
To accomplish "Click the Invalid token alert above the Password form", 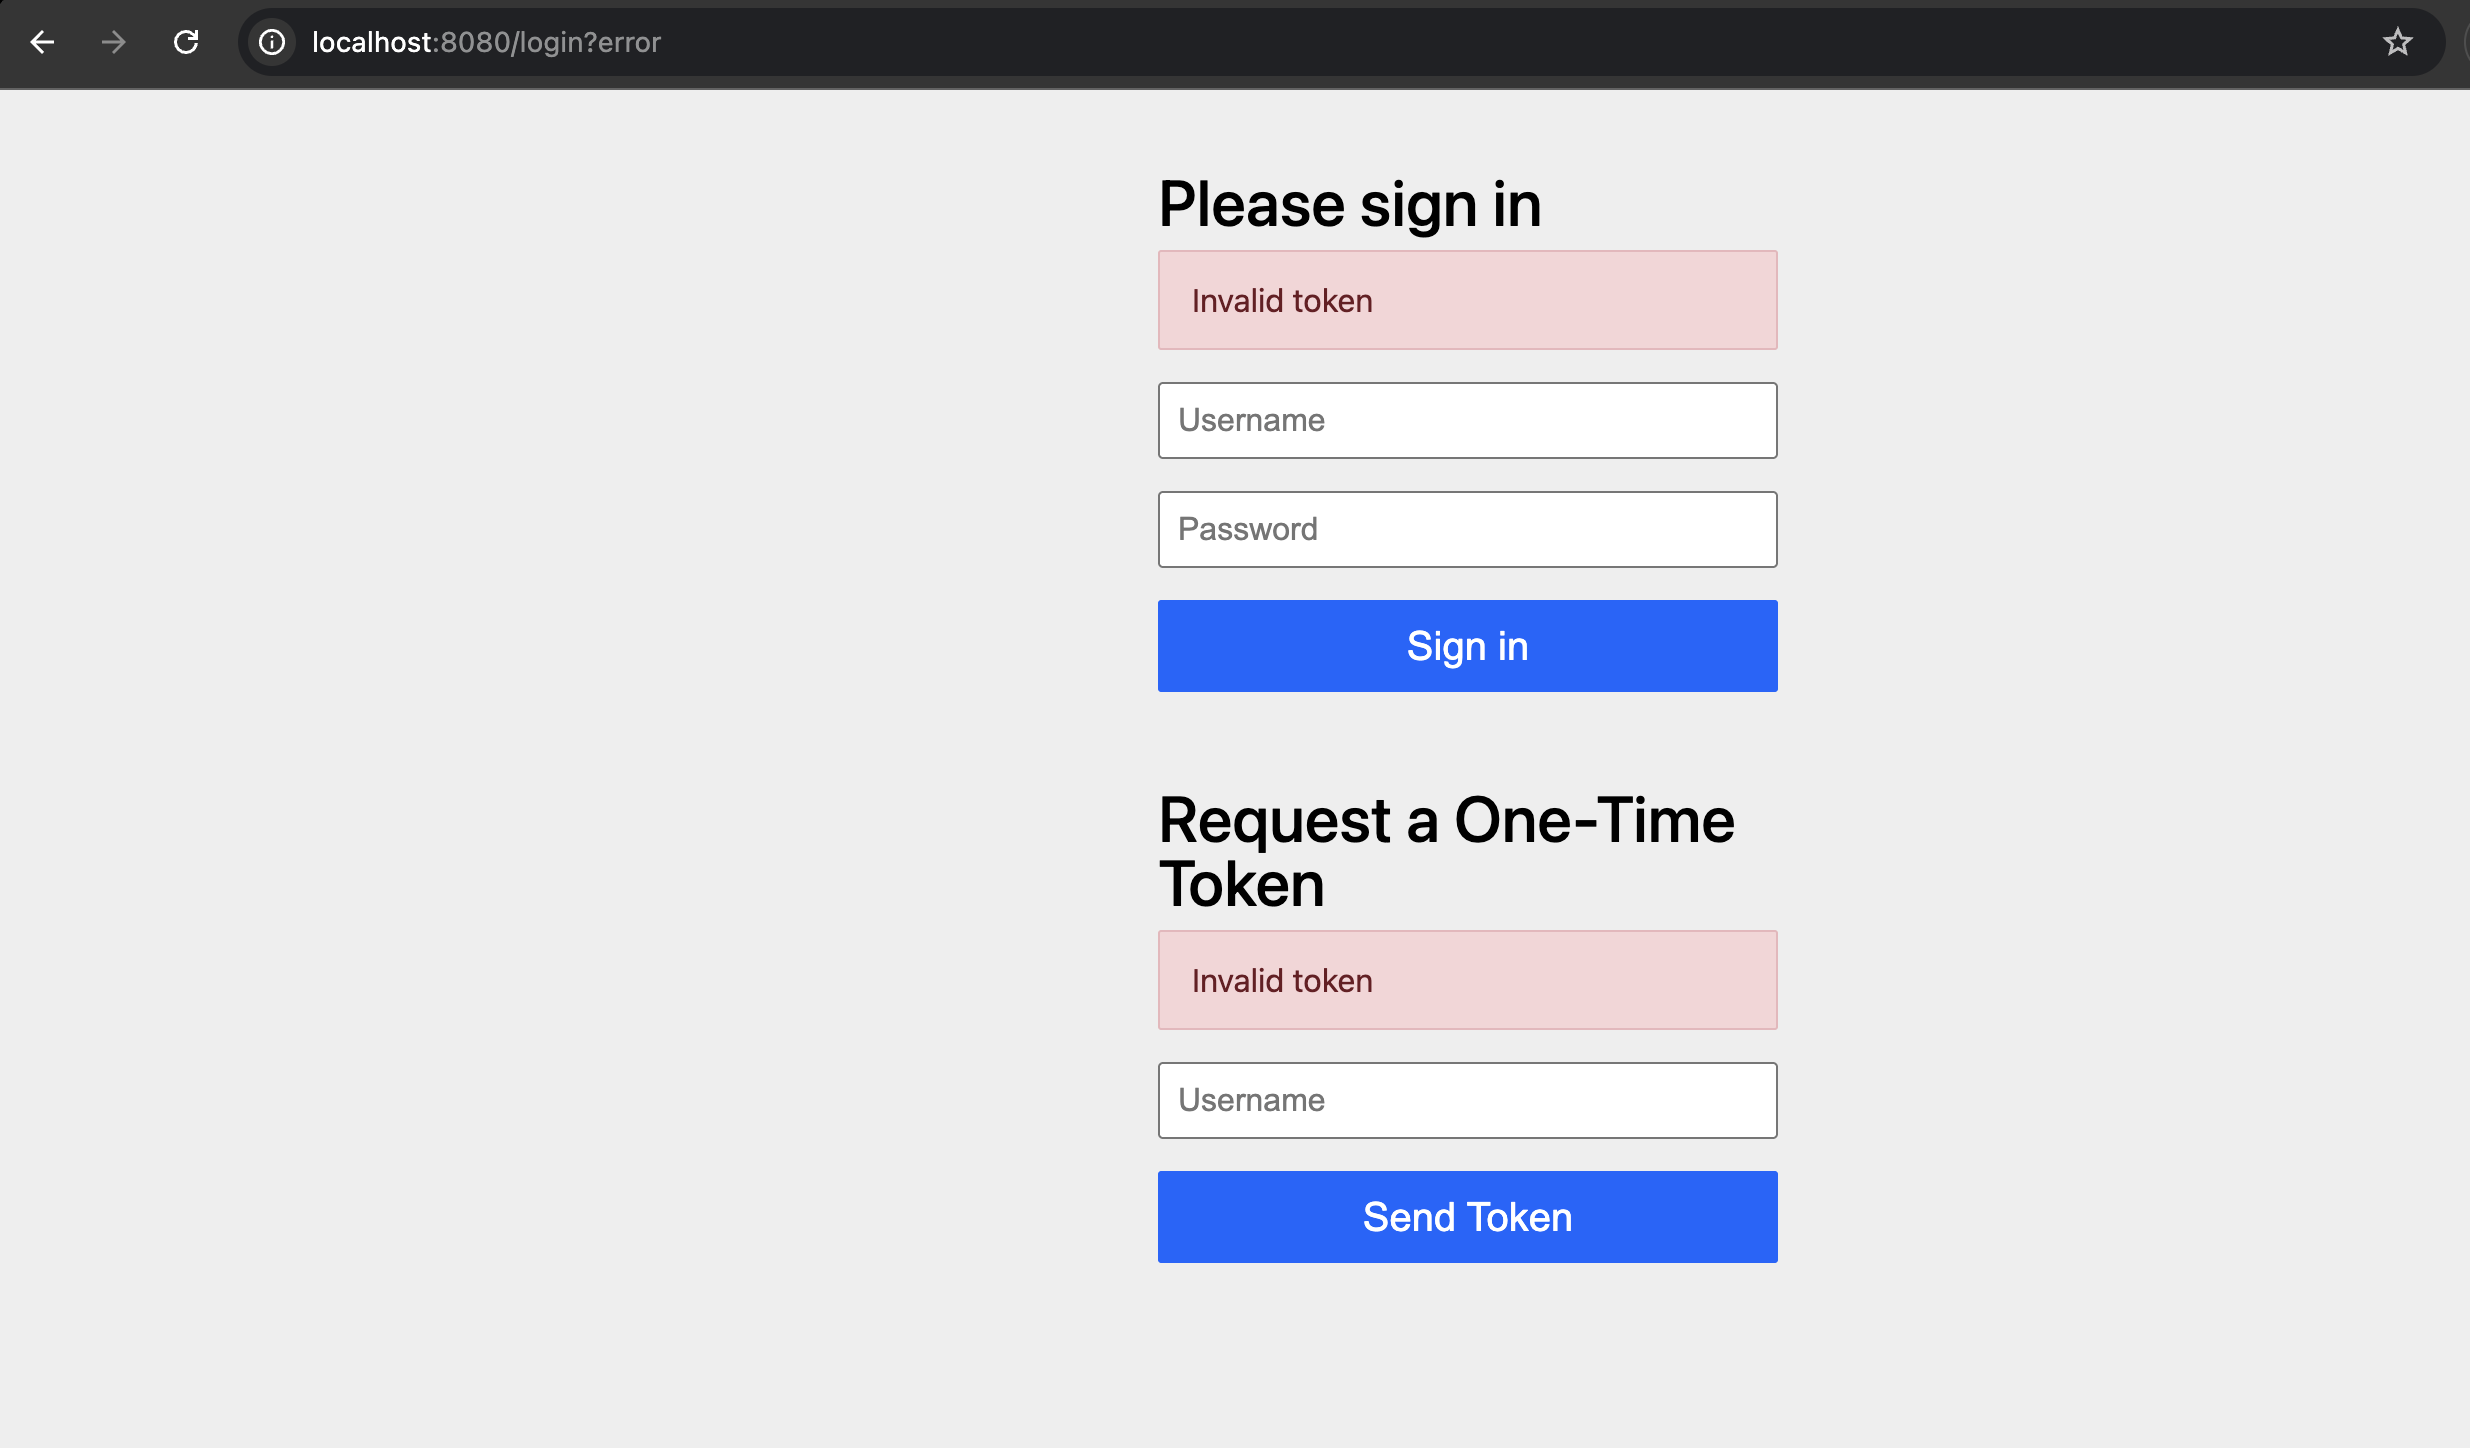I will click(1467, 300).
